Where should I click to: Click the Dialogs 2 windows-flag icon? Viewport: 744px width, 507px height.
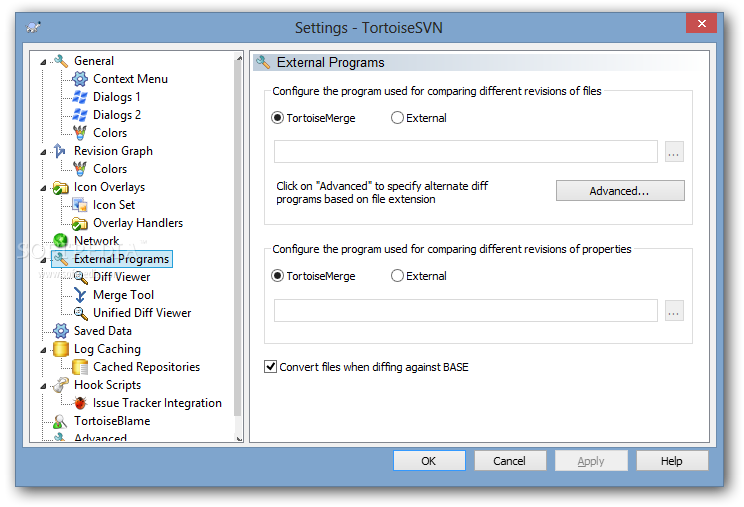(80, 115)
